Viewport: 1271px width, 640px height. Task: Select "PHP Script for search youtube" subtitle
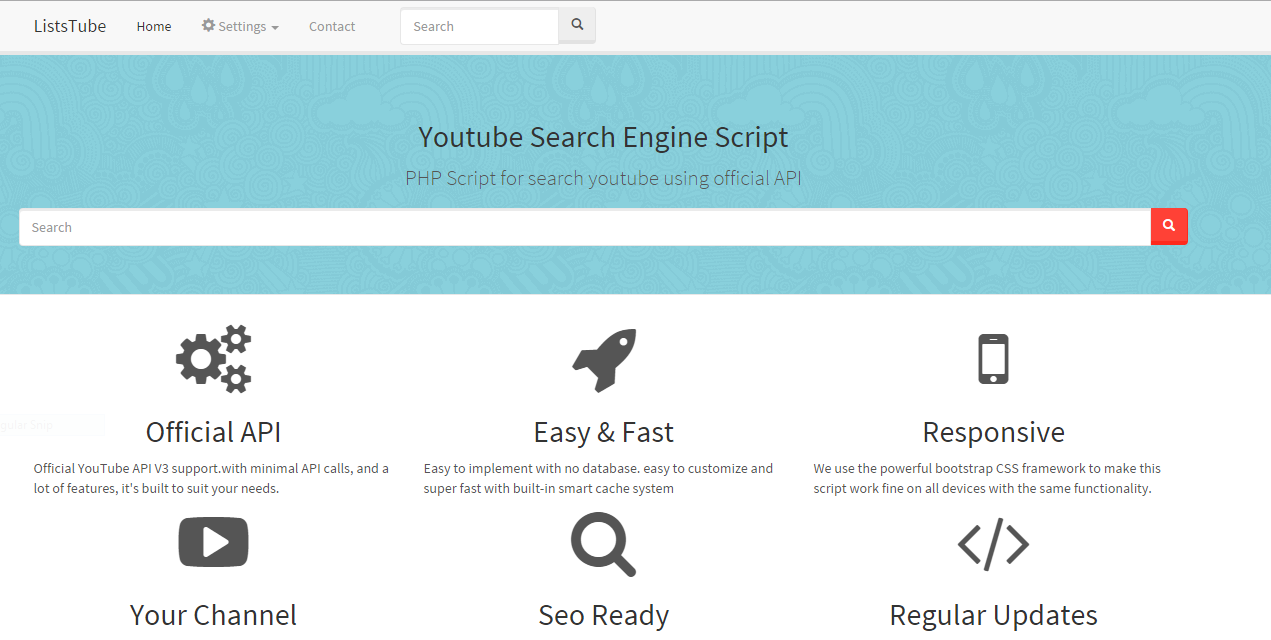click(x=603, y=179)
